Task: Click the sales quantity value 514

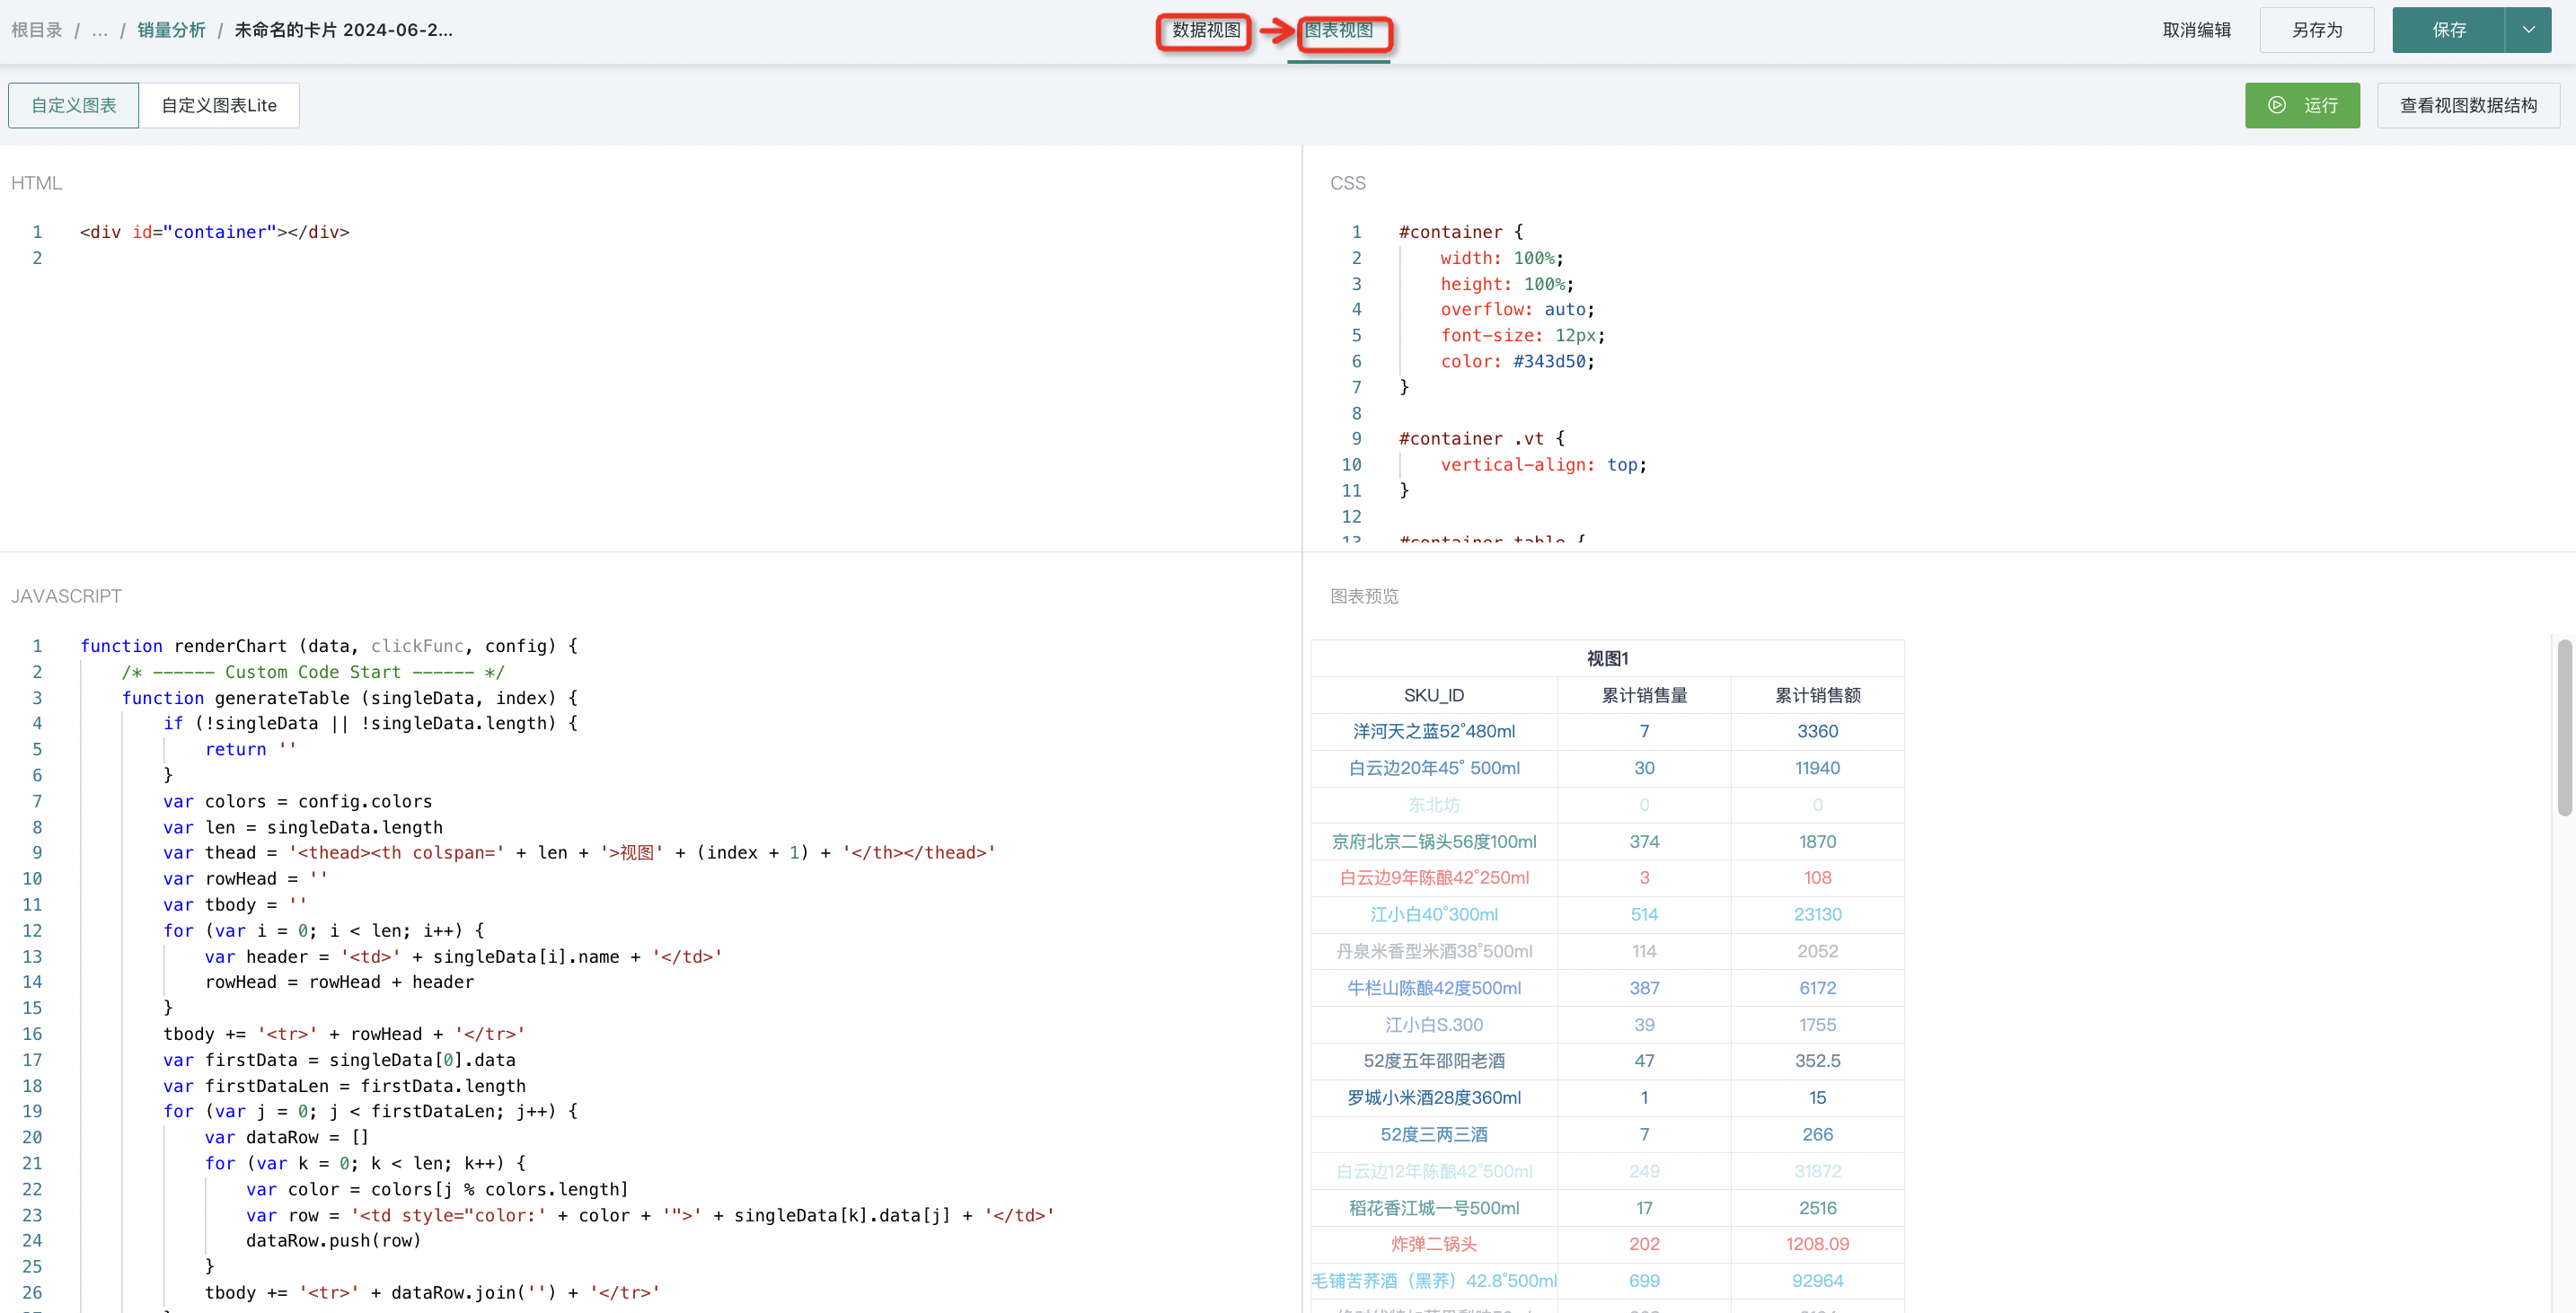Action: (1644, 914)
